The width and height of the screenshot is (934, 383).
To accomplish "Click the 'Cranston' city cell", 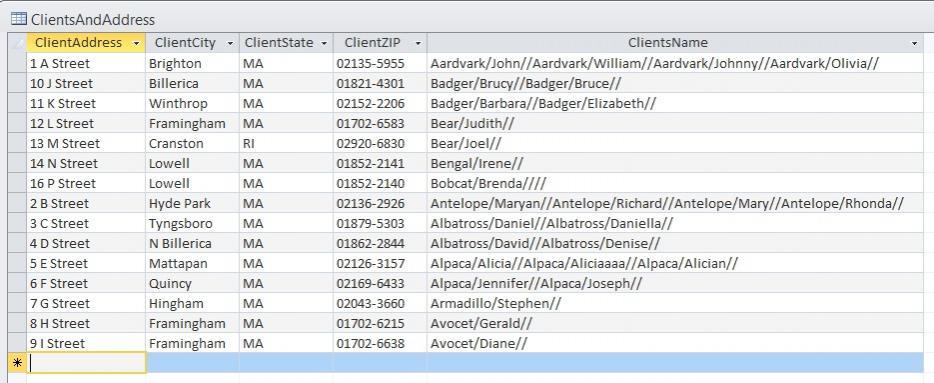I will (x=192, y=144).
